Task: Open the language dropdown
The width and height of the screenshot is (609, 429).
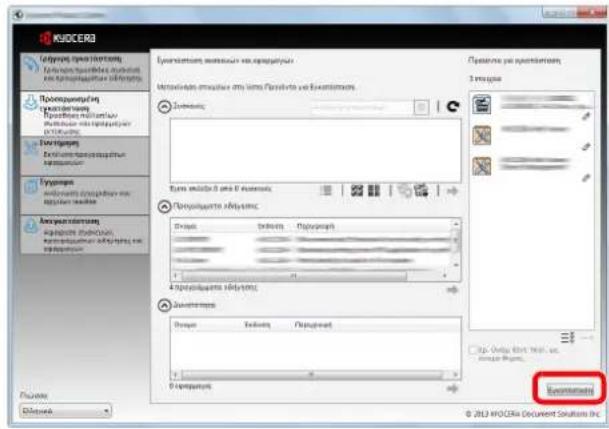Action: pyautogui.click(x=65, y=411)
